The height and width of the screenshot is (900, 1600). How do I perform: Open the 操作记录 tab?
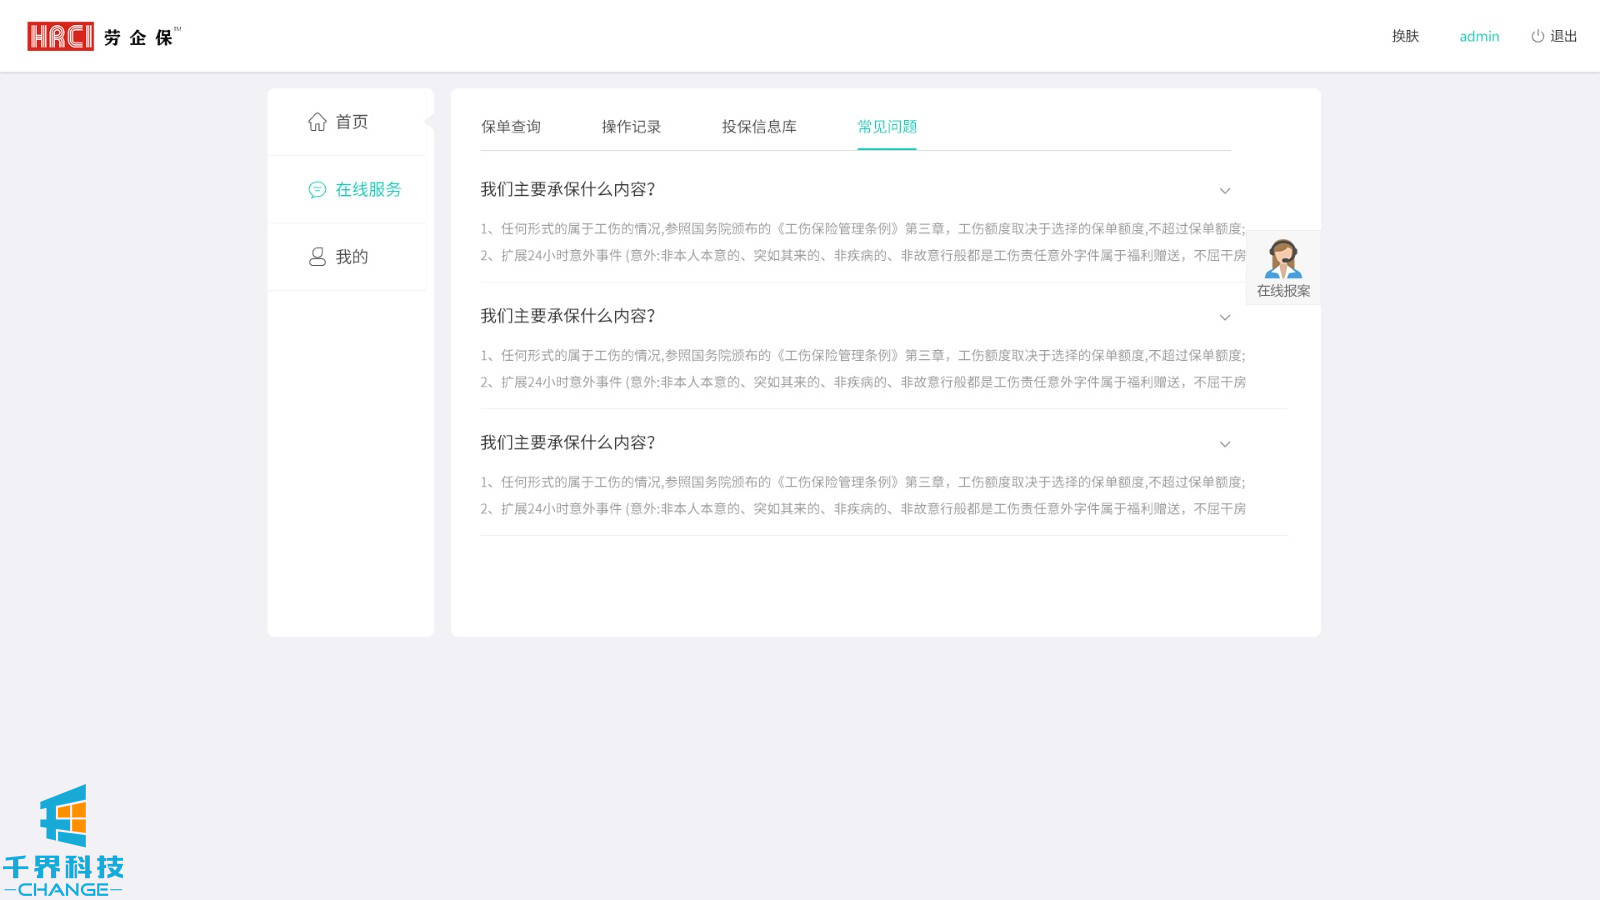click(631, 127)
